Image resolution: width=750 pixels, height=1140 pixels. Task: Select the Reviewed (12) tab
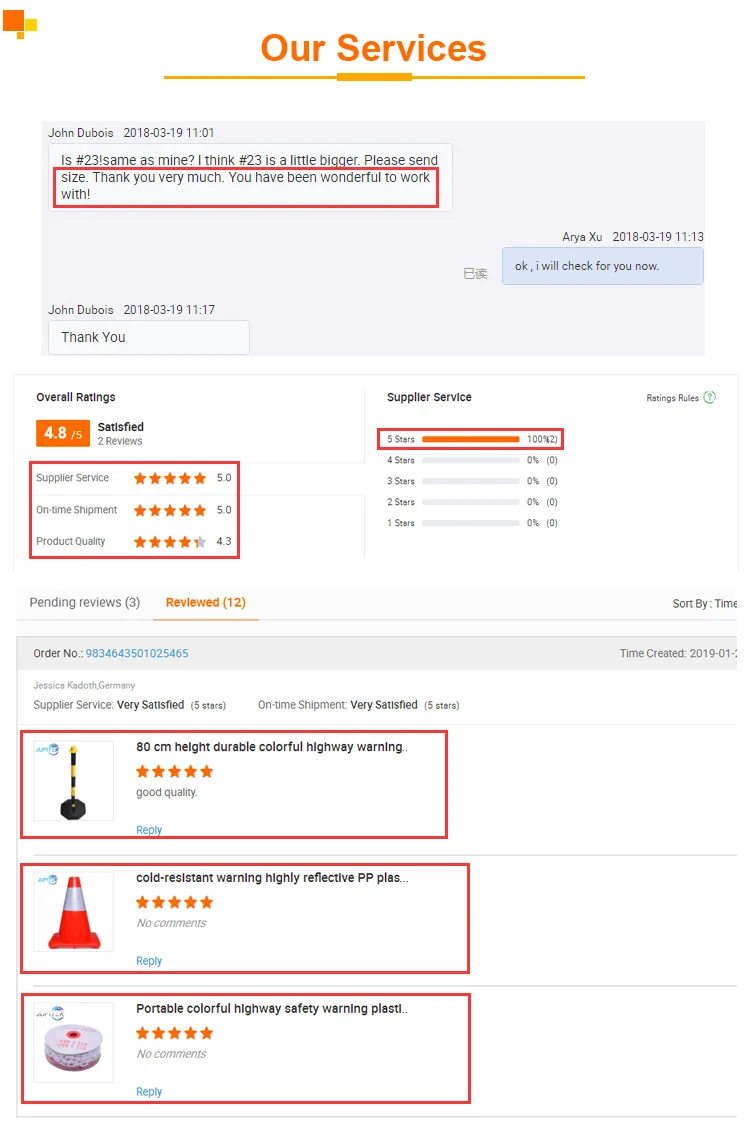[x=206, y=602]
